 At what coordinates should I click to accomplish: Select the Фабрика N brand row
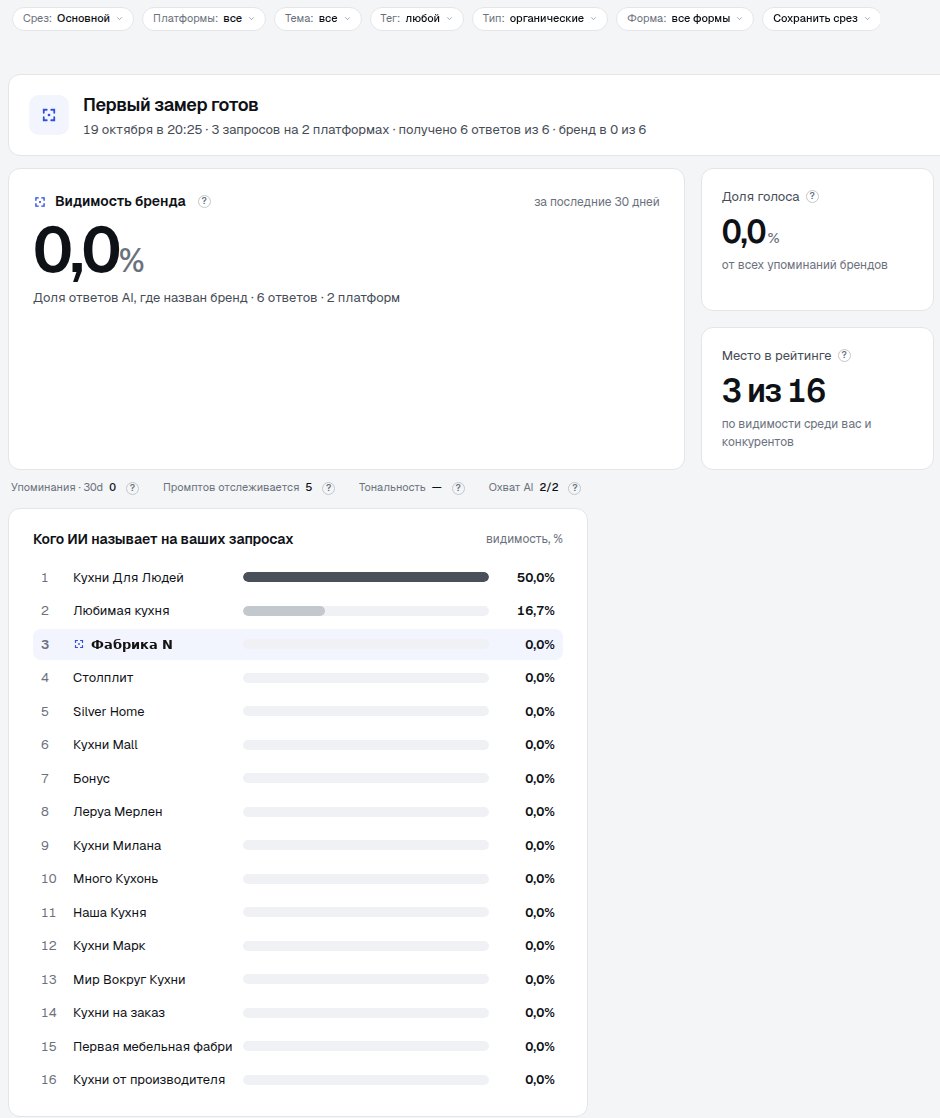(297, 645)
